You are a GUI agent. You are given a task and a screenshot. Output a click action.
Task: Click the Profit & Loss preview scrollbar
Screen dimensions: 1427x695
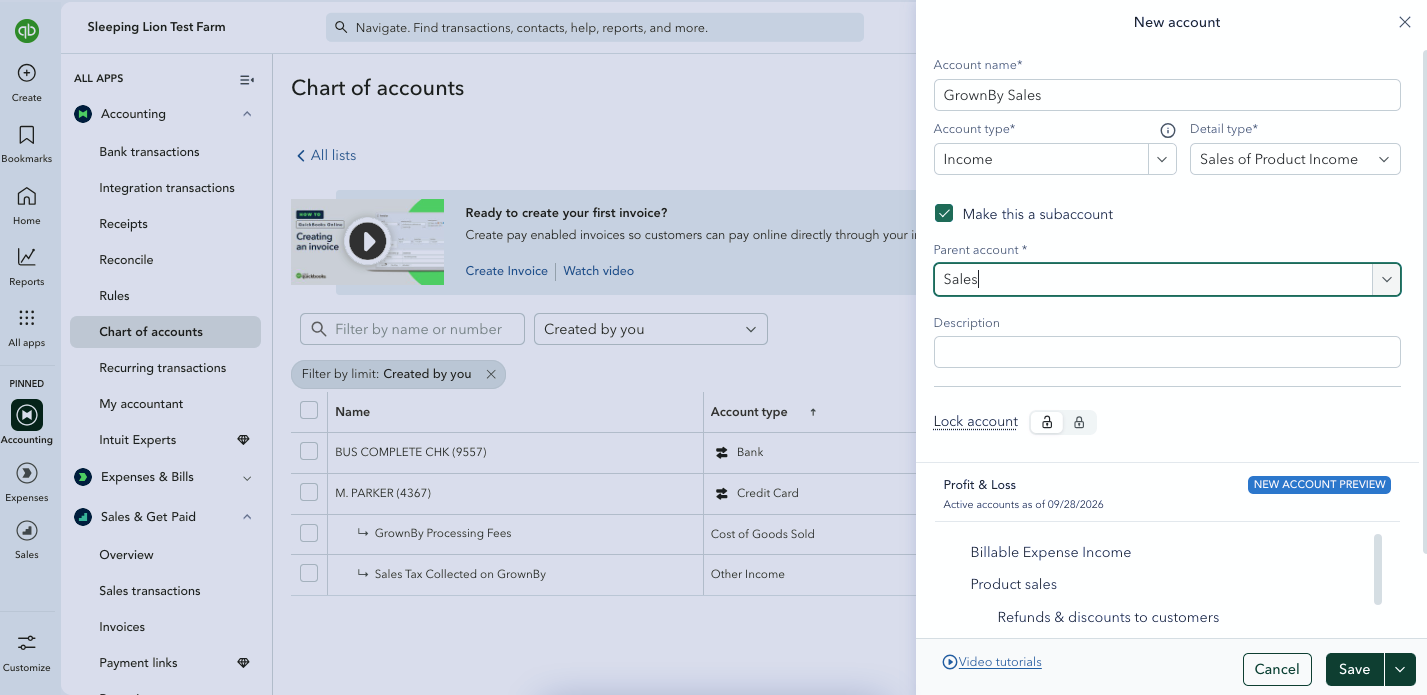pyautogui.click(x=1378, y=570)
